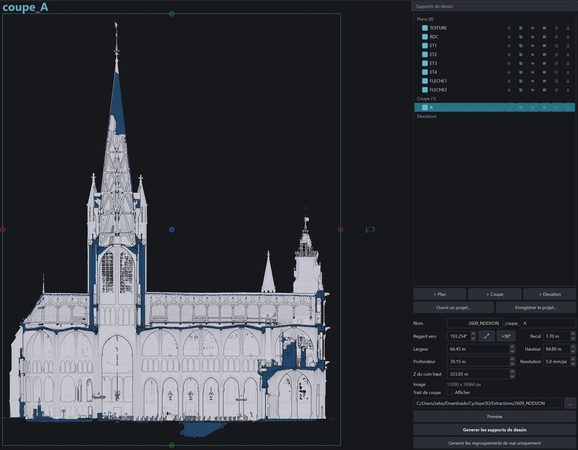
Task: Click the Coupe group header
Action: point(426,99)
